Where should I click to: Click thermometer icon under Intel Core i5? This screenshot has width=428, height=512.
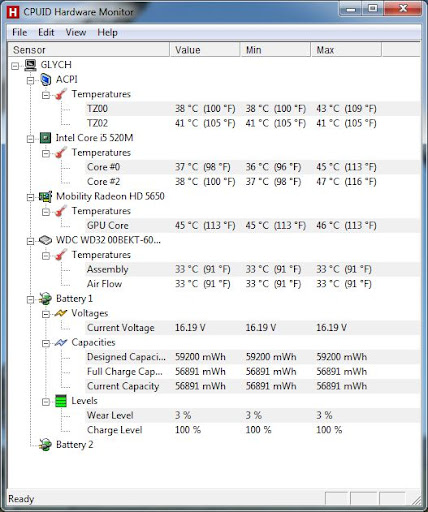[x=61, y=153]
